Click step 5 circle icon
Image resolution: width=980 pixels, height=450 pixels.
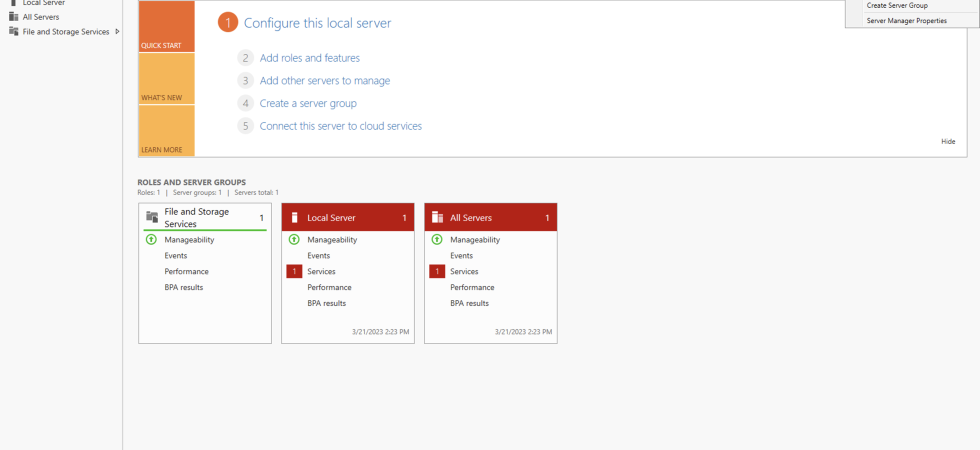(x=246, y=126)
